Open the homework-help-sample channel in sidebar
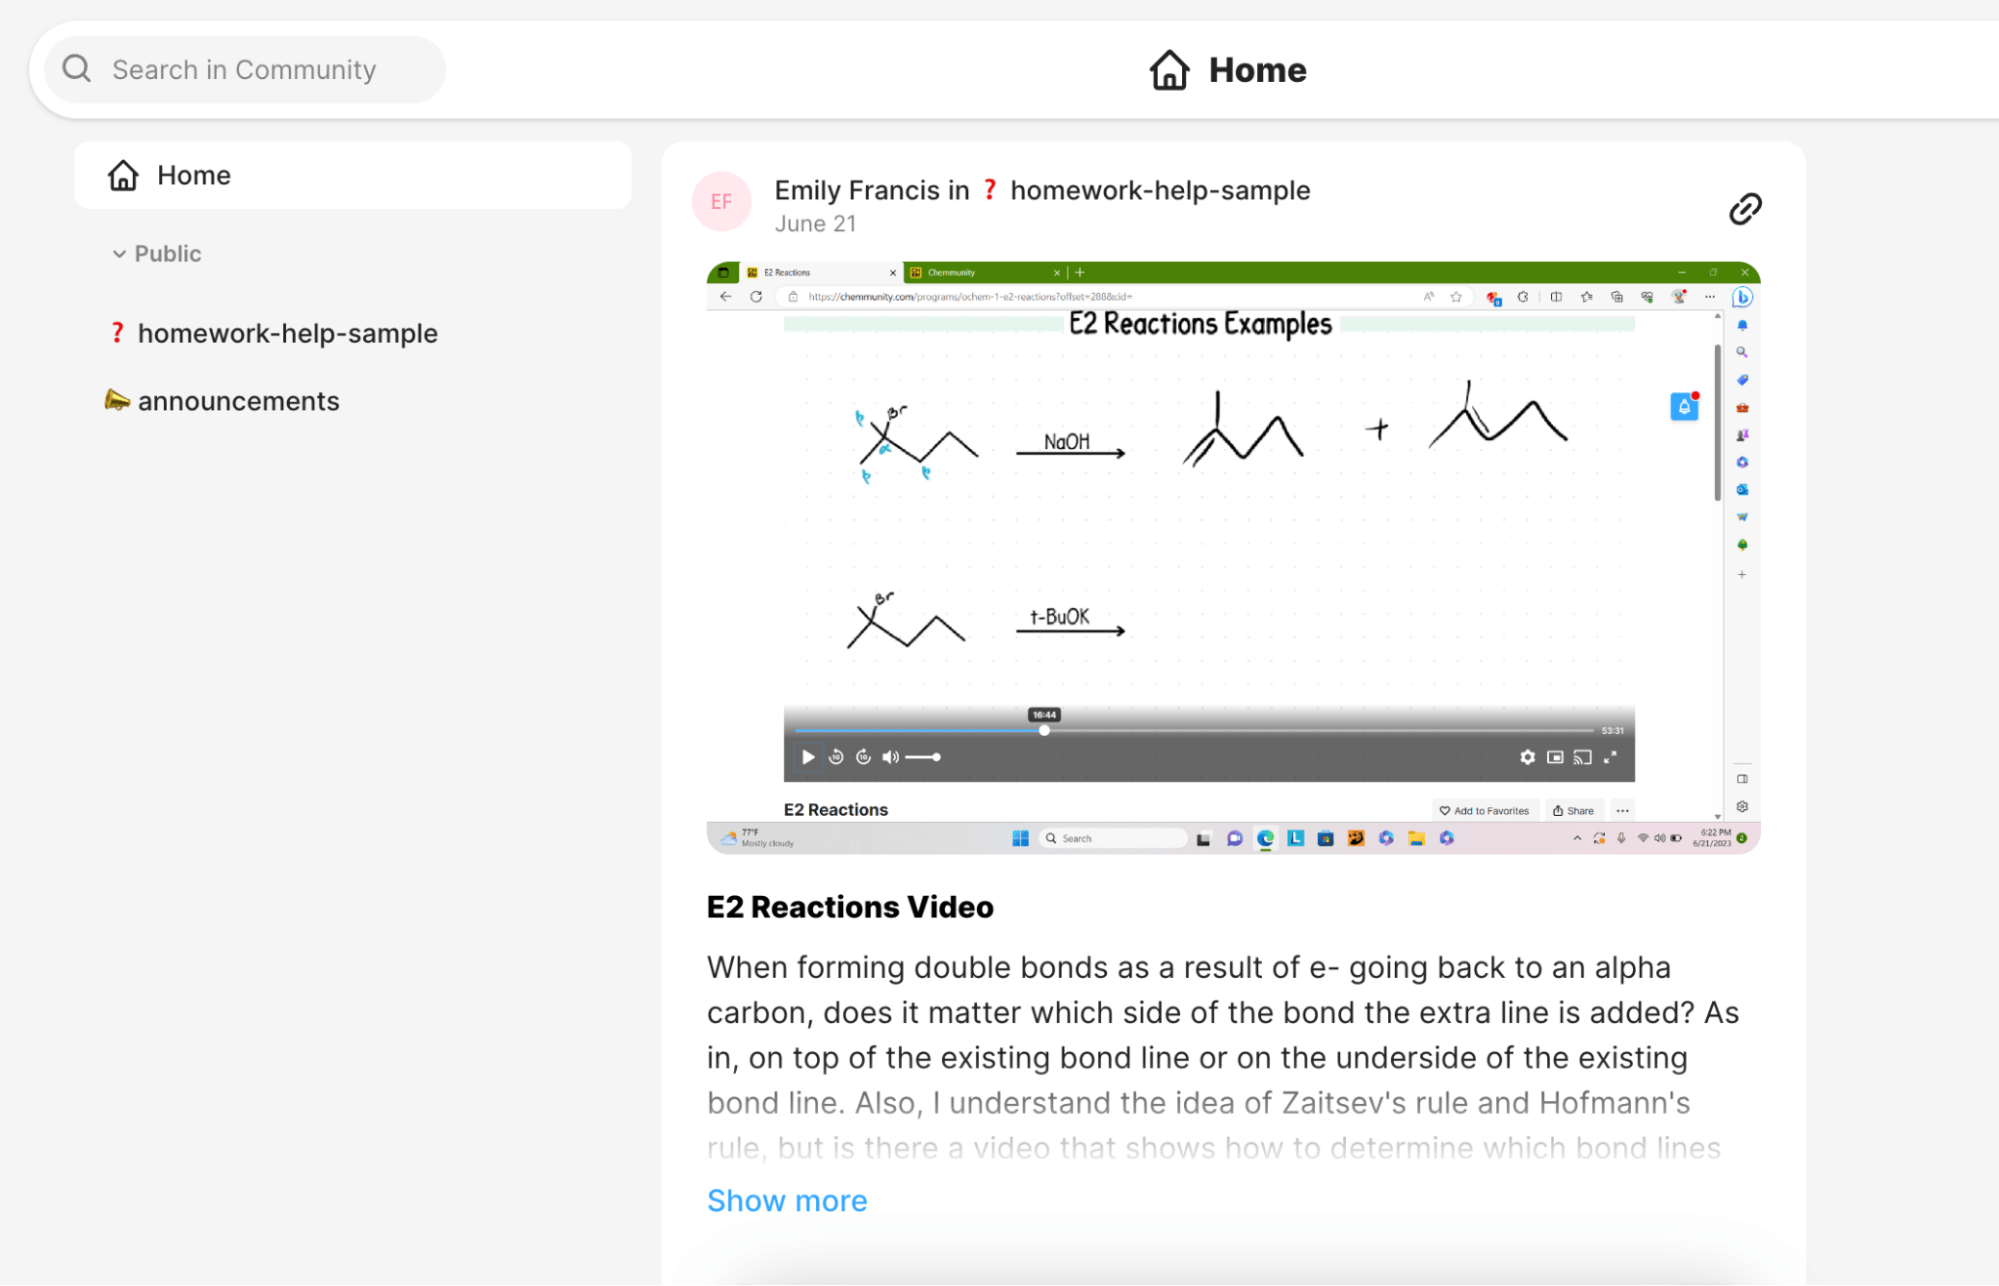This screenshot has width=1999, height=1286. coord(287,333)
